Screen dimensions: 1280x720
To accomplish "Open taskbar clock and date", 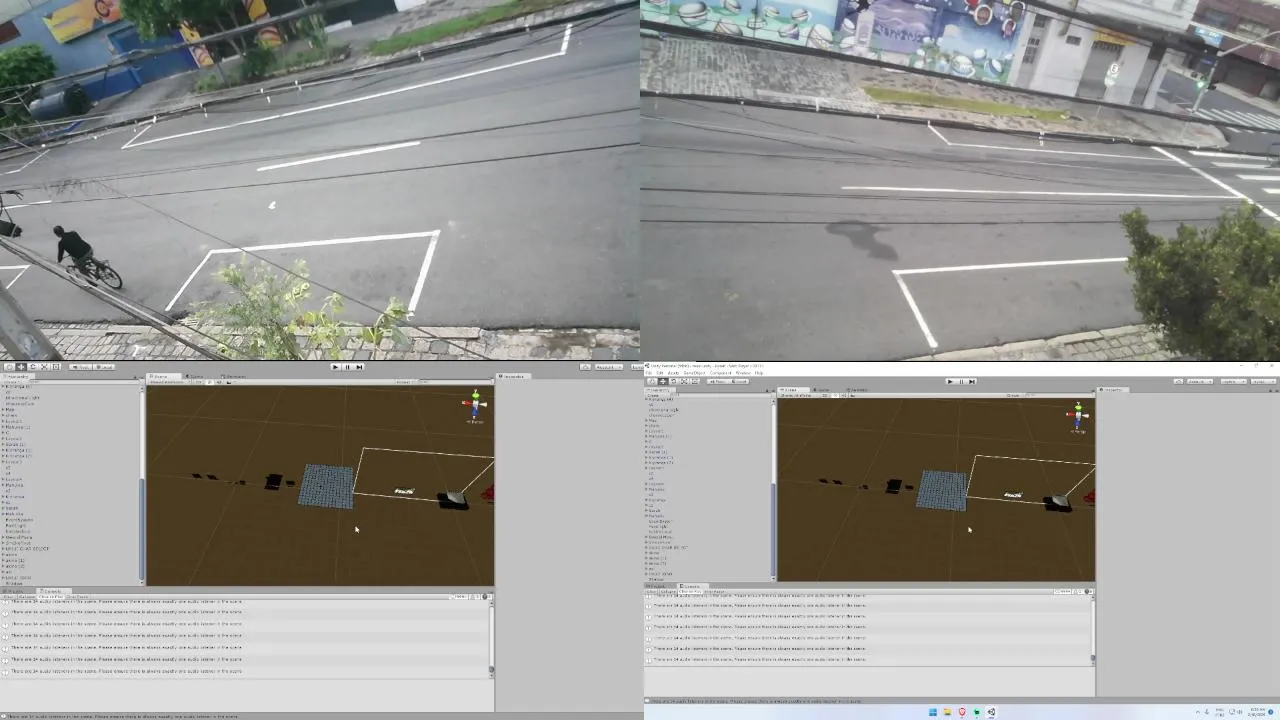I will tap(1259, 712).
